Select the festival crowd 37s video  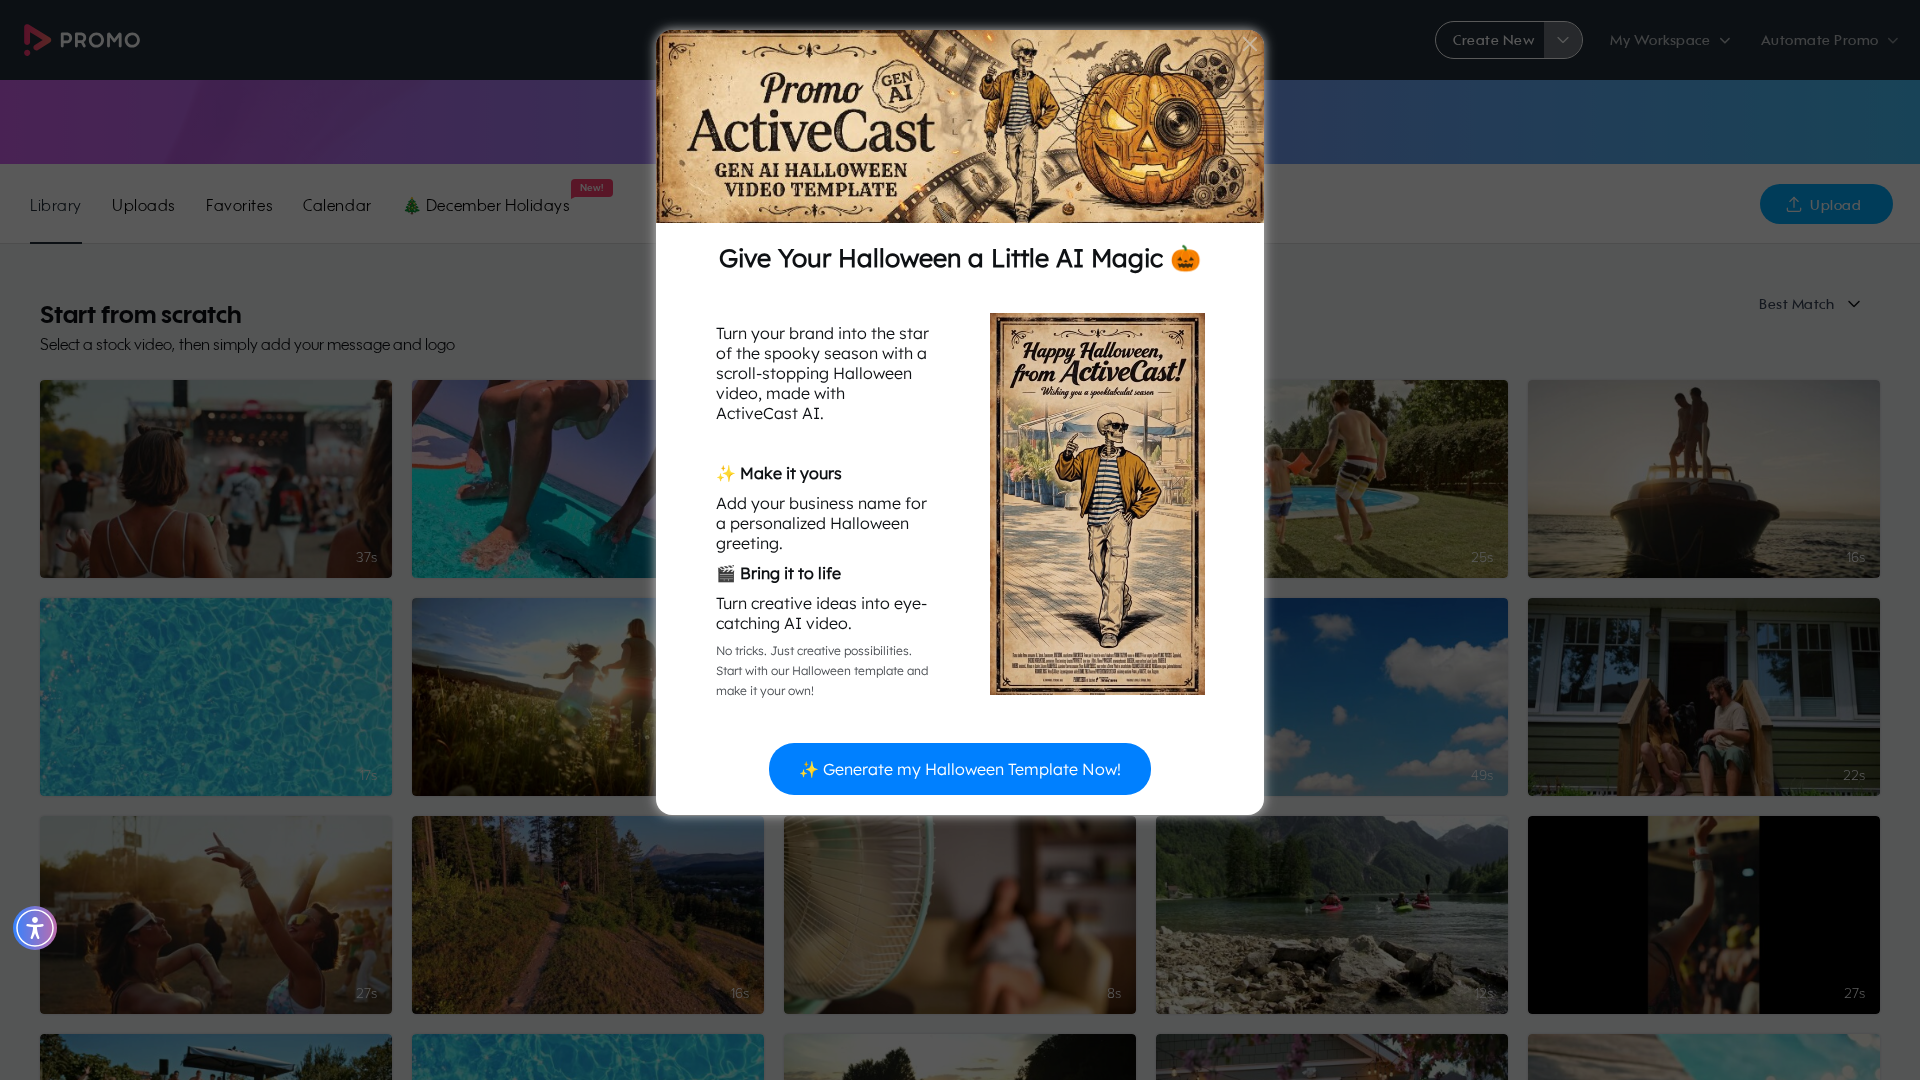pyautogui.click(x=216, y=479)
